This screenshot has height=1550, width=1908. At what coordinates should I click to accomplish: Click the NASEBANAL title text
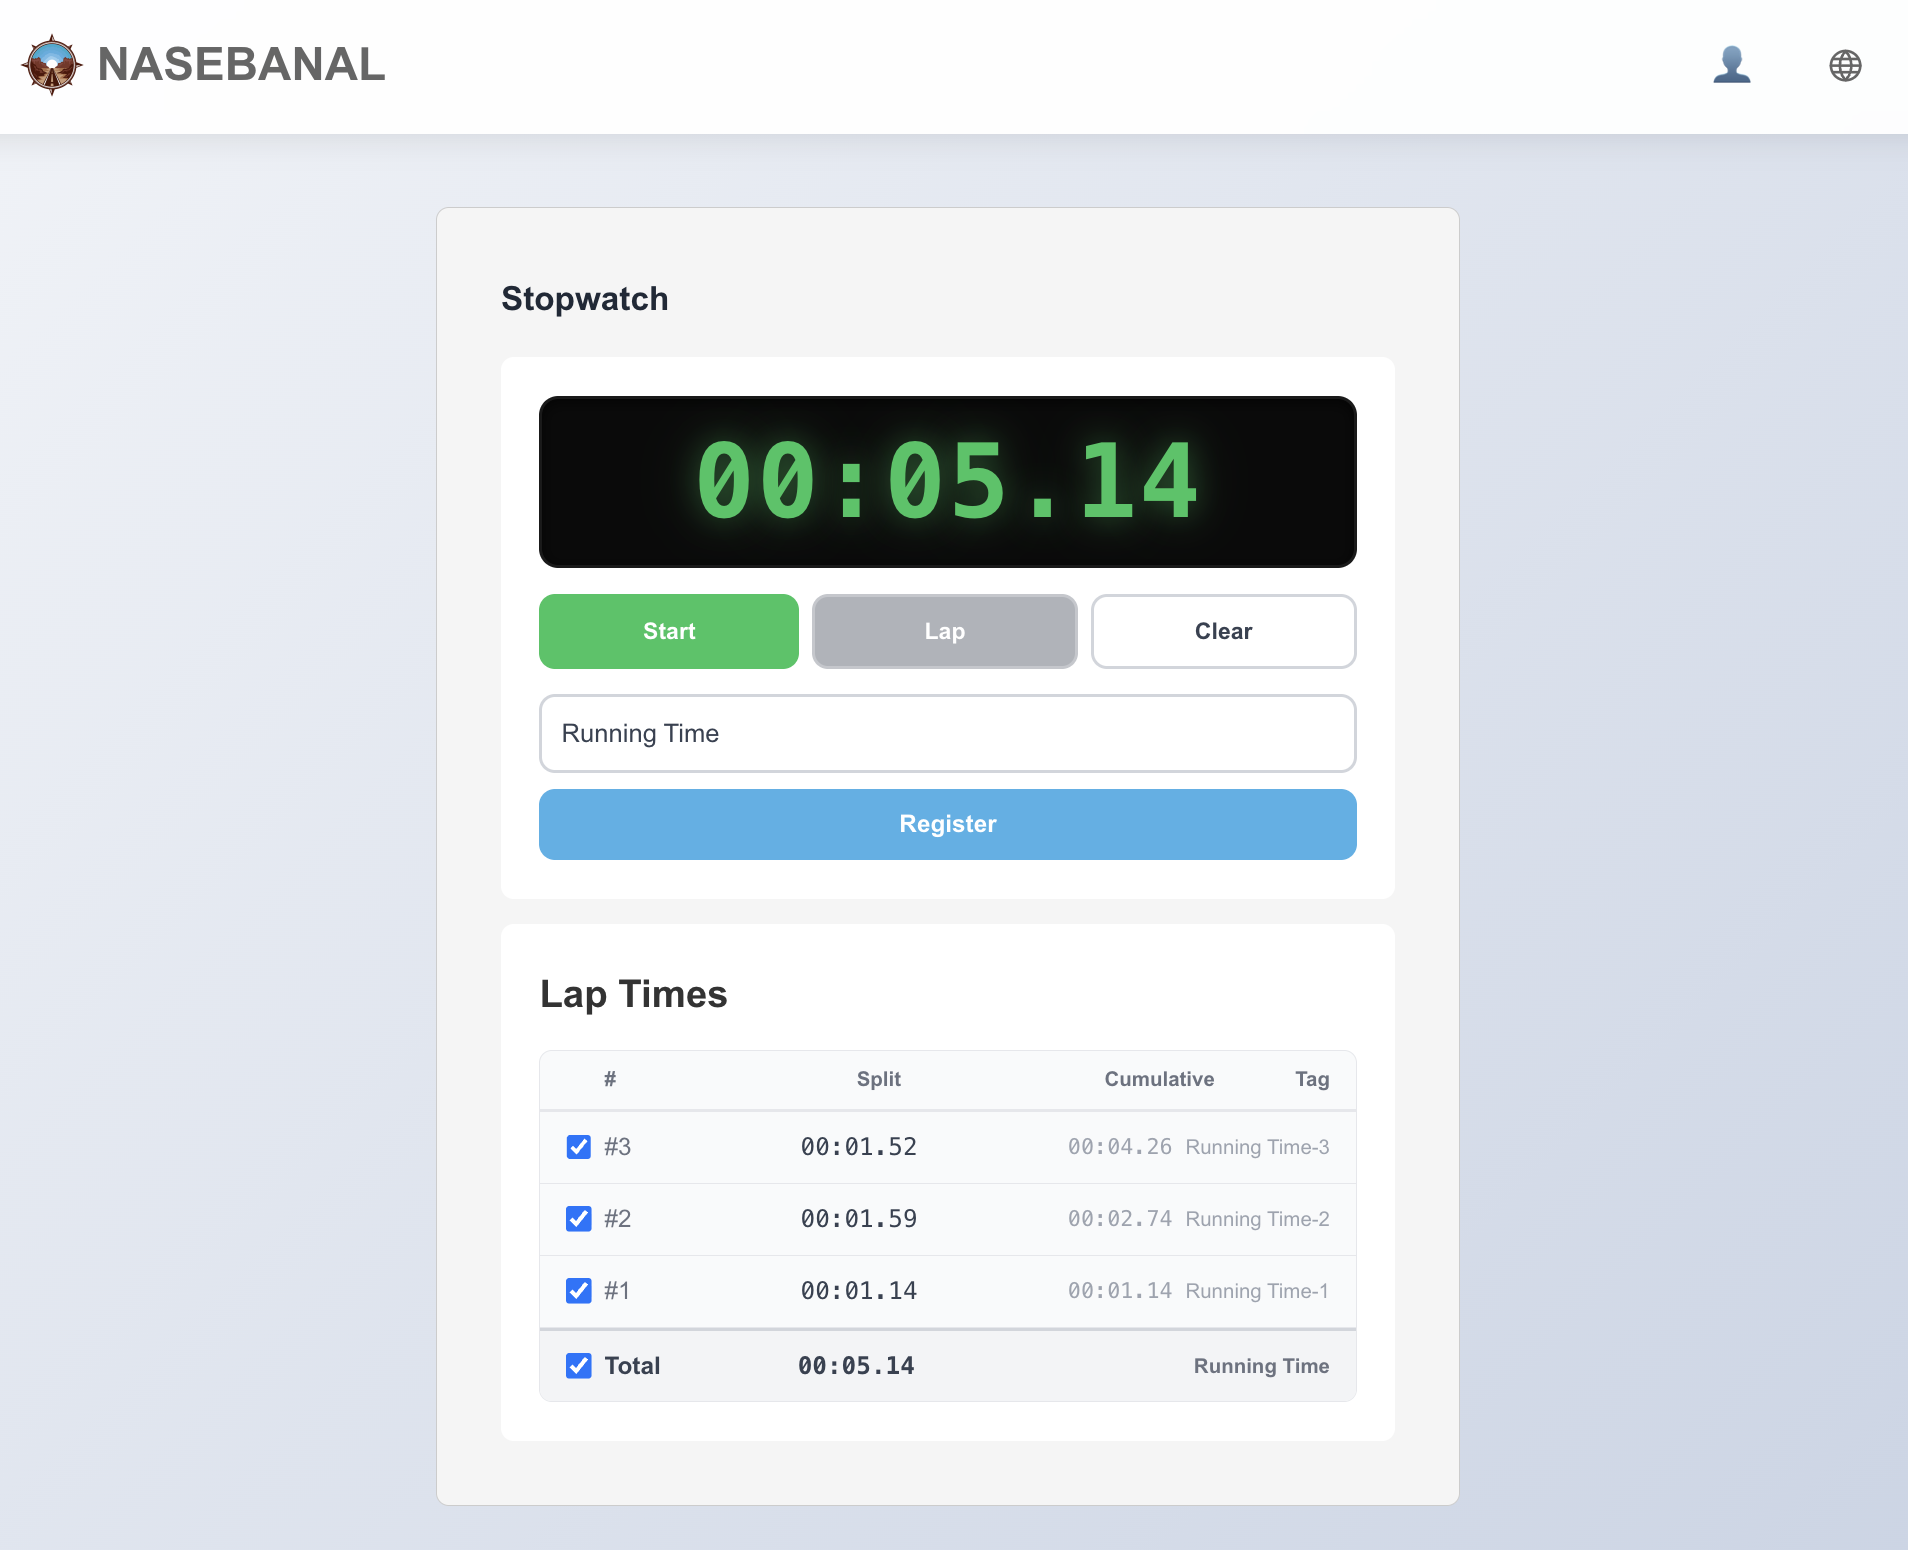[x=240, y=64]
